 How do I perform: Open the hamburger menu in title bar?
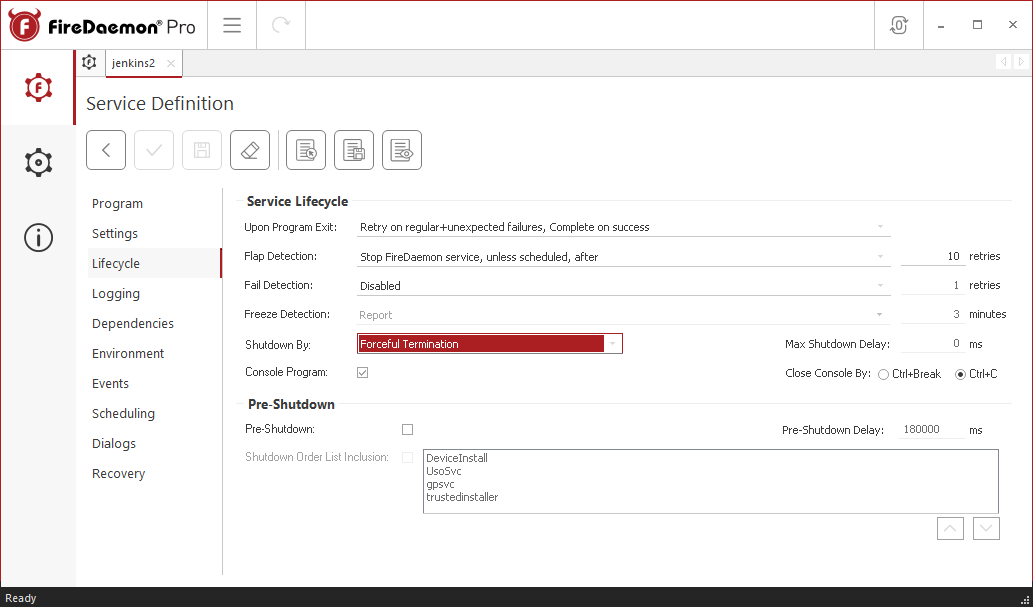pos(232,25)
